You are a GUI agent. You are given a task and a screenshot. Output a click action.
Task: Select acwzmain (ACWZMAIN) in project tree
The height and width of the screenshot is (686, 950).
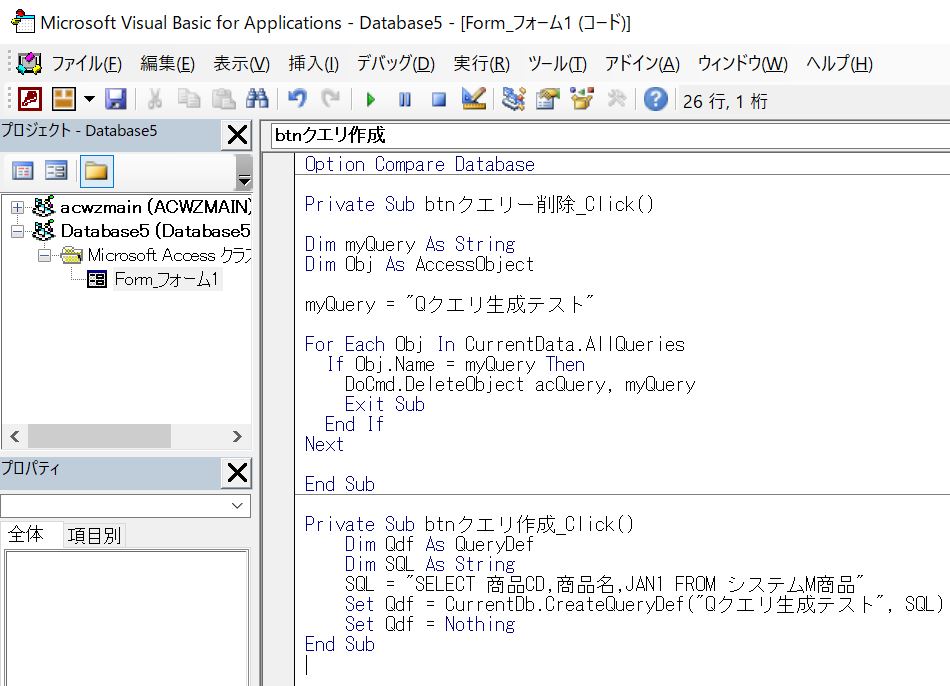154,207
